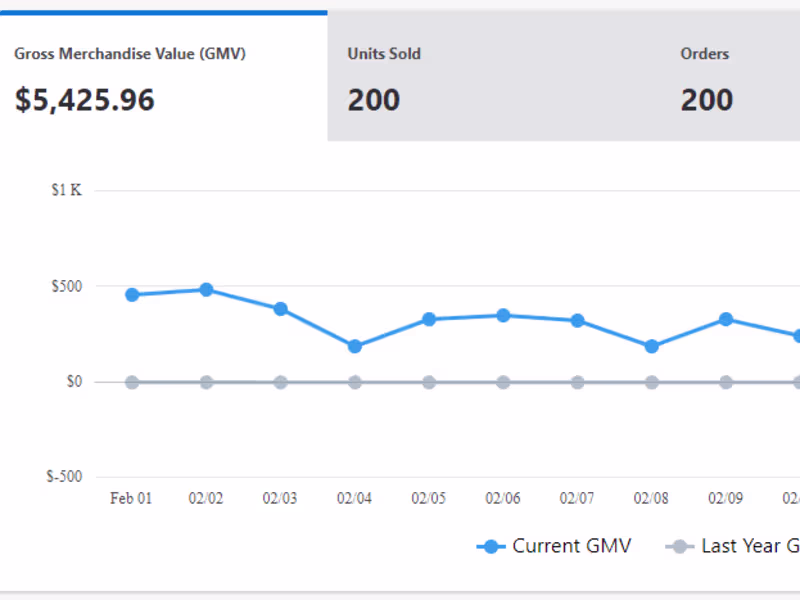
Task: Click the 02/05 blue data point
Action: (x=429, y=319)
